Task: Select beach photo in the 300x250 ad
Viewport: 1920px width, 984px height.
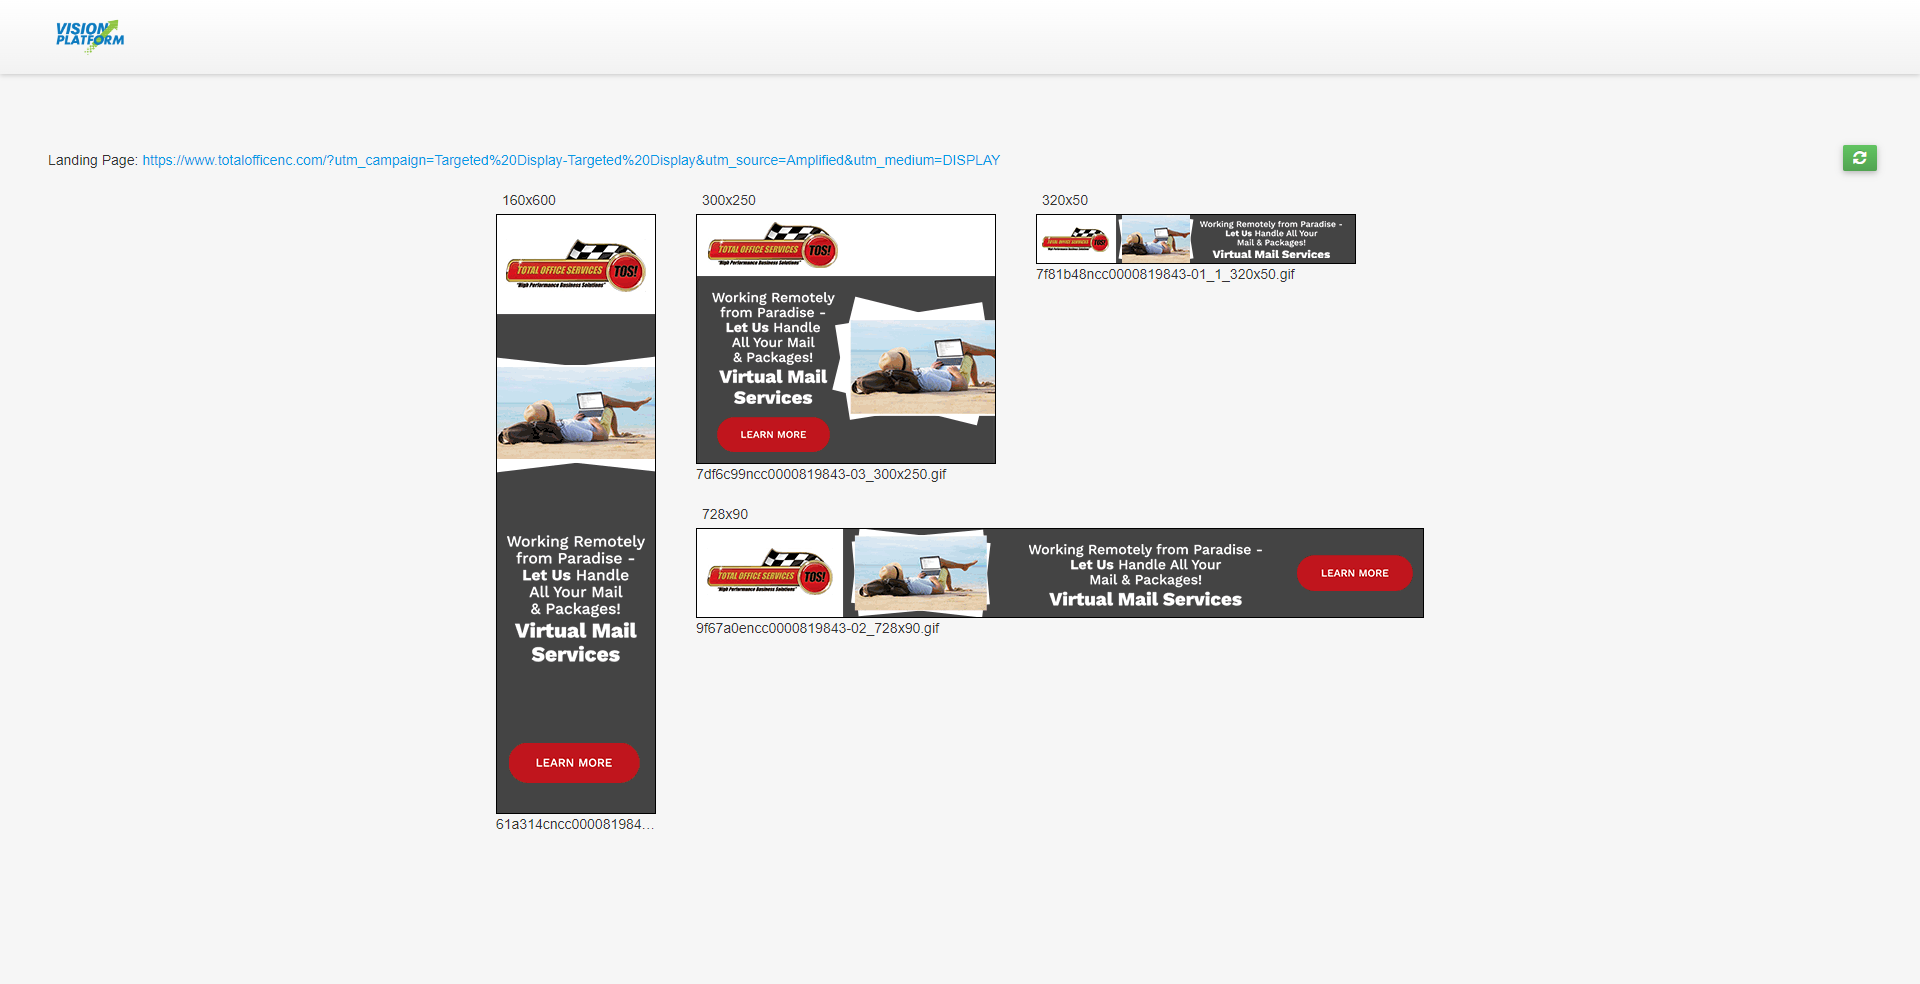Action: (921, 368)
